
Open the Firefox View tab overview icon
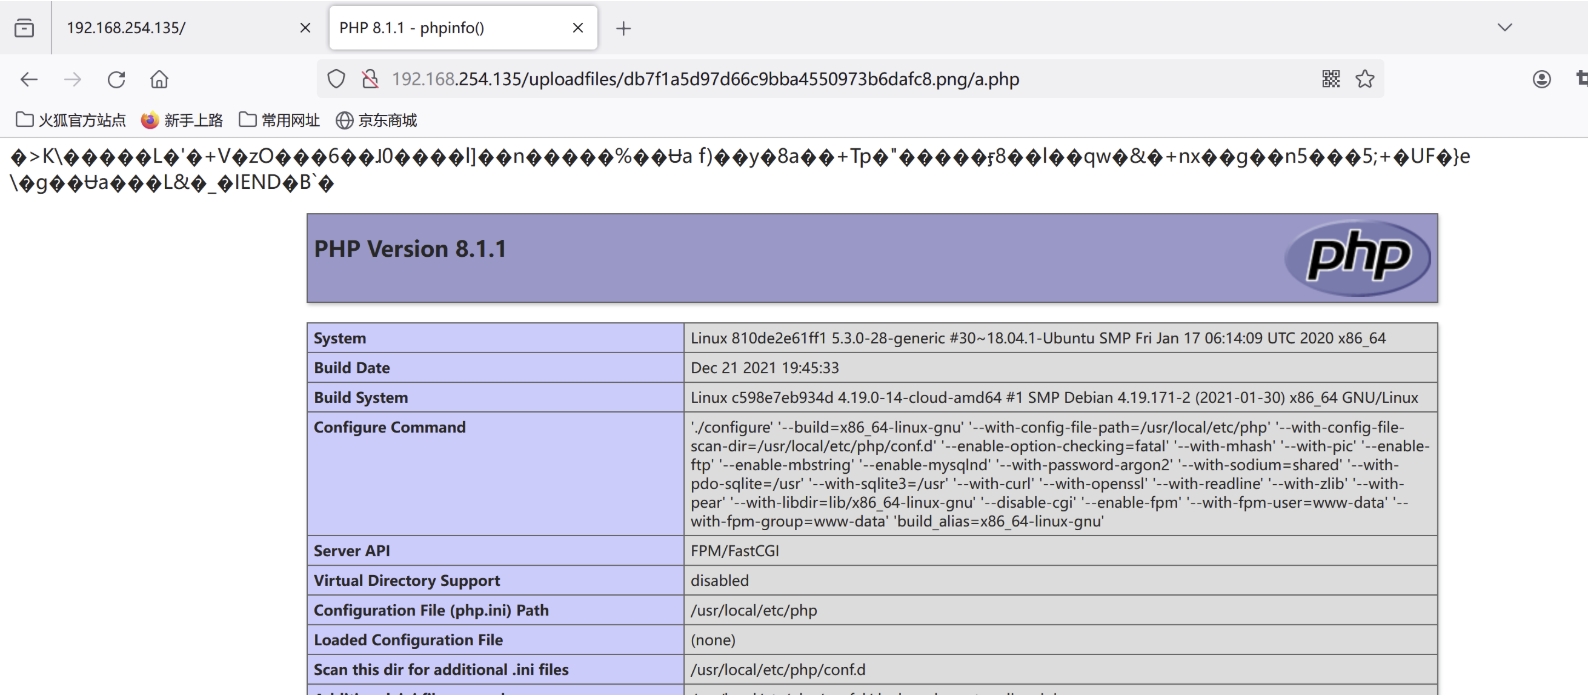[x=24, y=28]
